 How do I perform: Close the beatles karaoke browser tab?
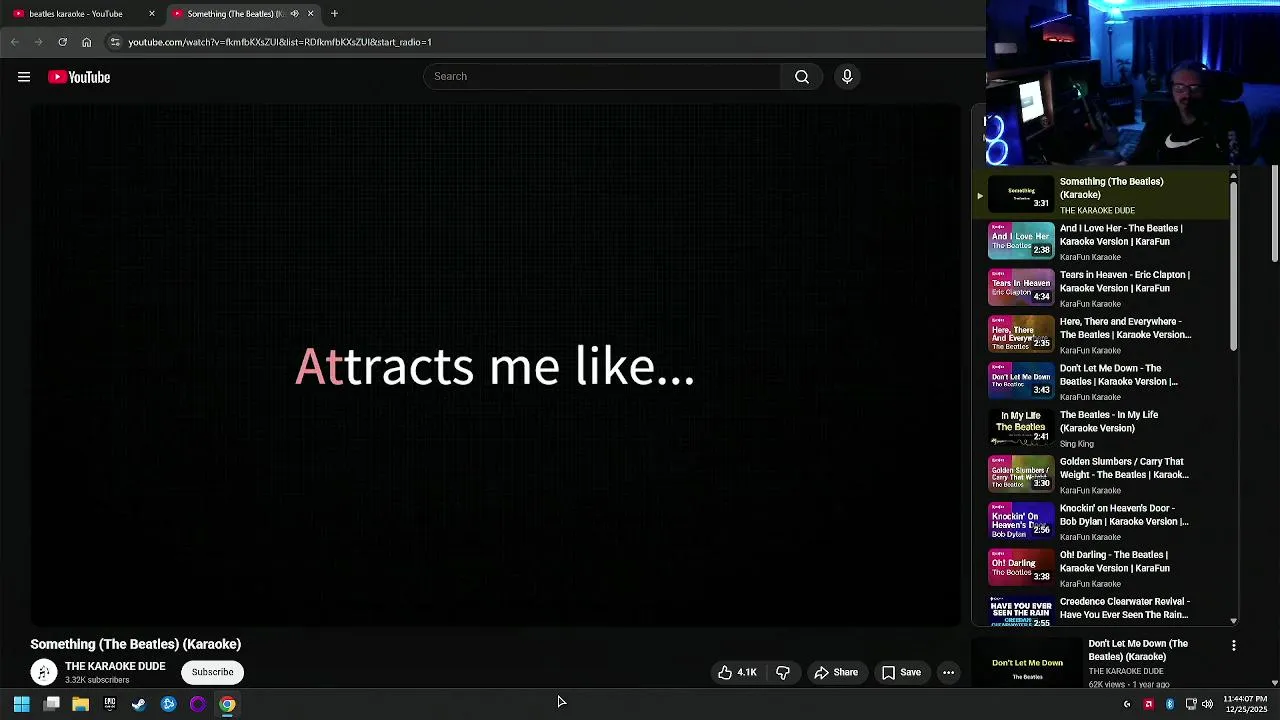point(152,14)
